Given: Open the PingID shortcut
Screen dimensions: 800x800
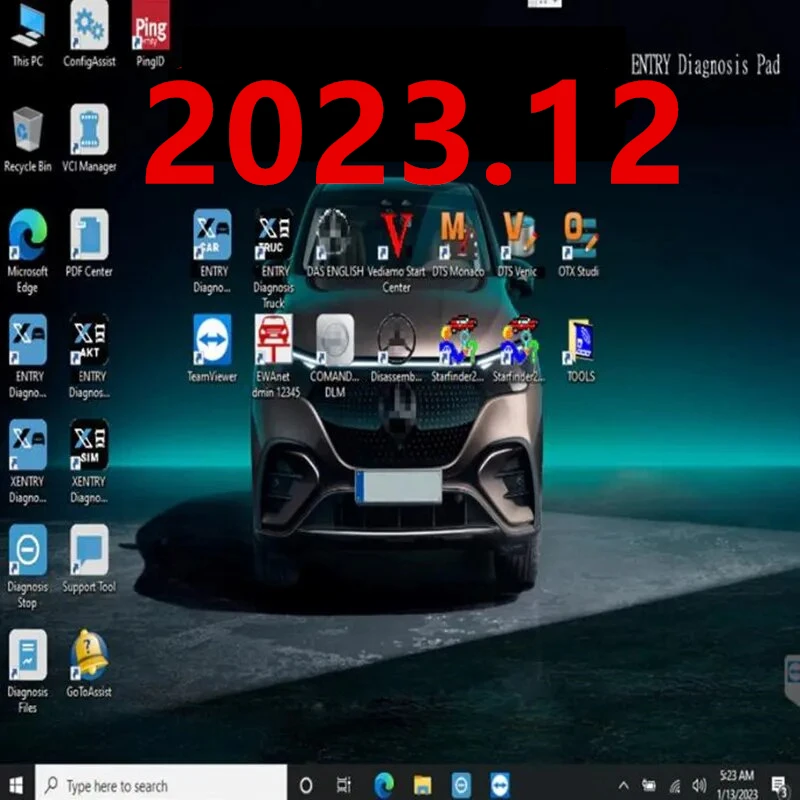Looking at the screenshot, I should point(151,35).
